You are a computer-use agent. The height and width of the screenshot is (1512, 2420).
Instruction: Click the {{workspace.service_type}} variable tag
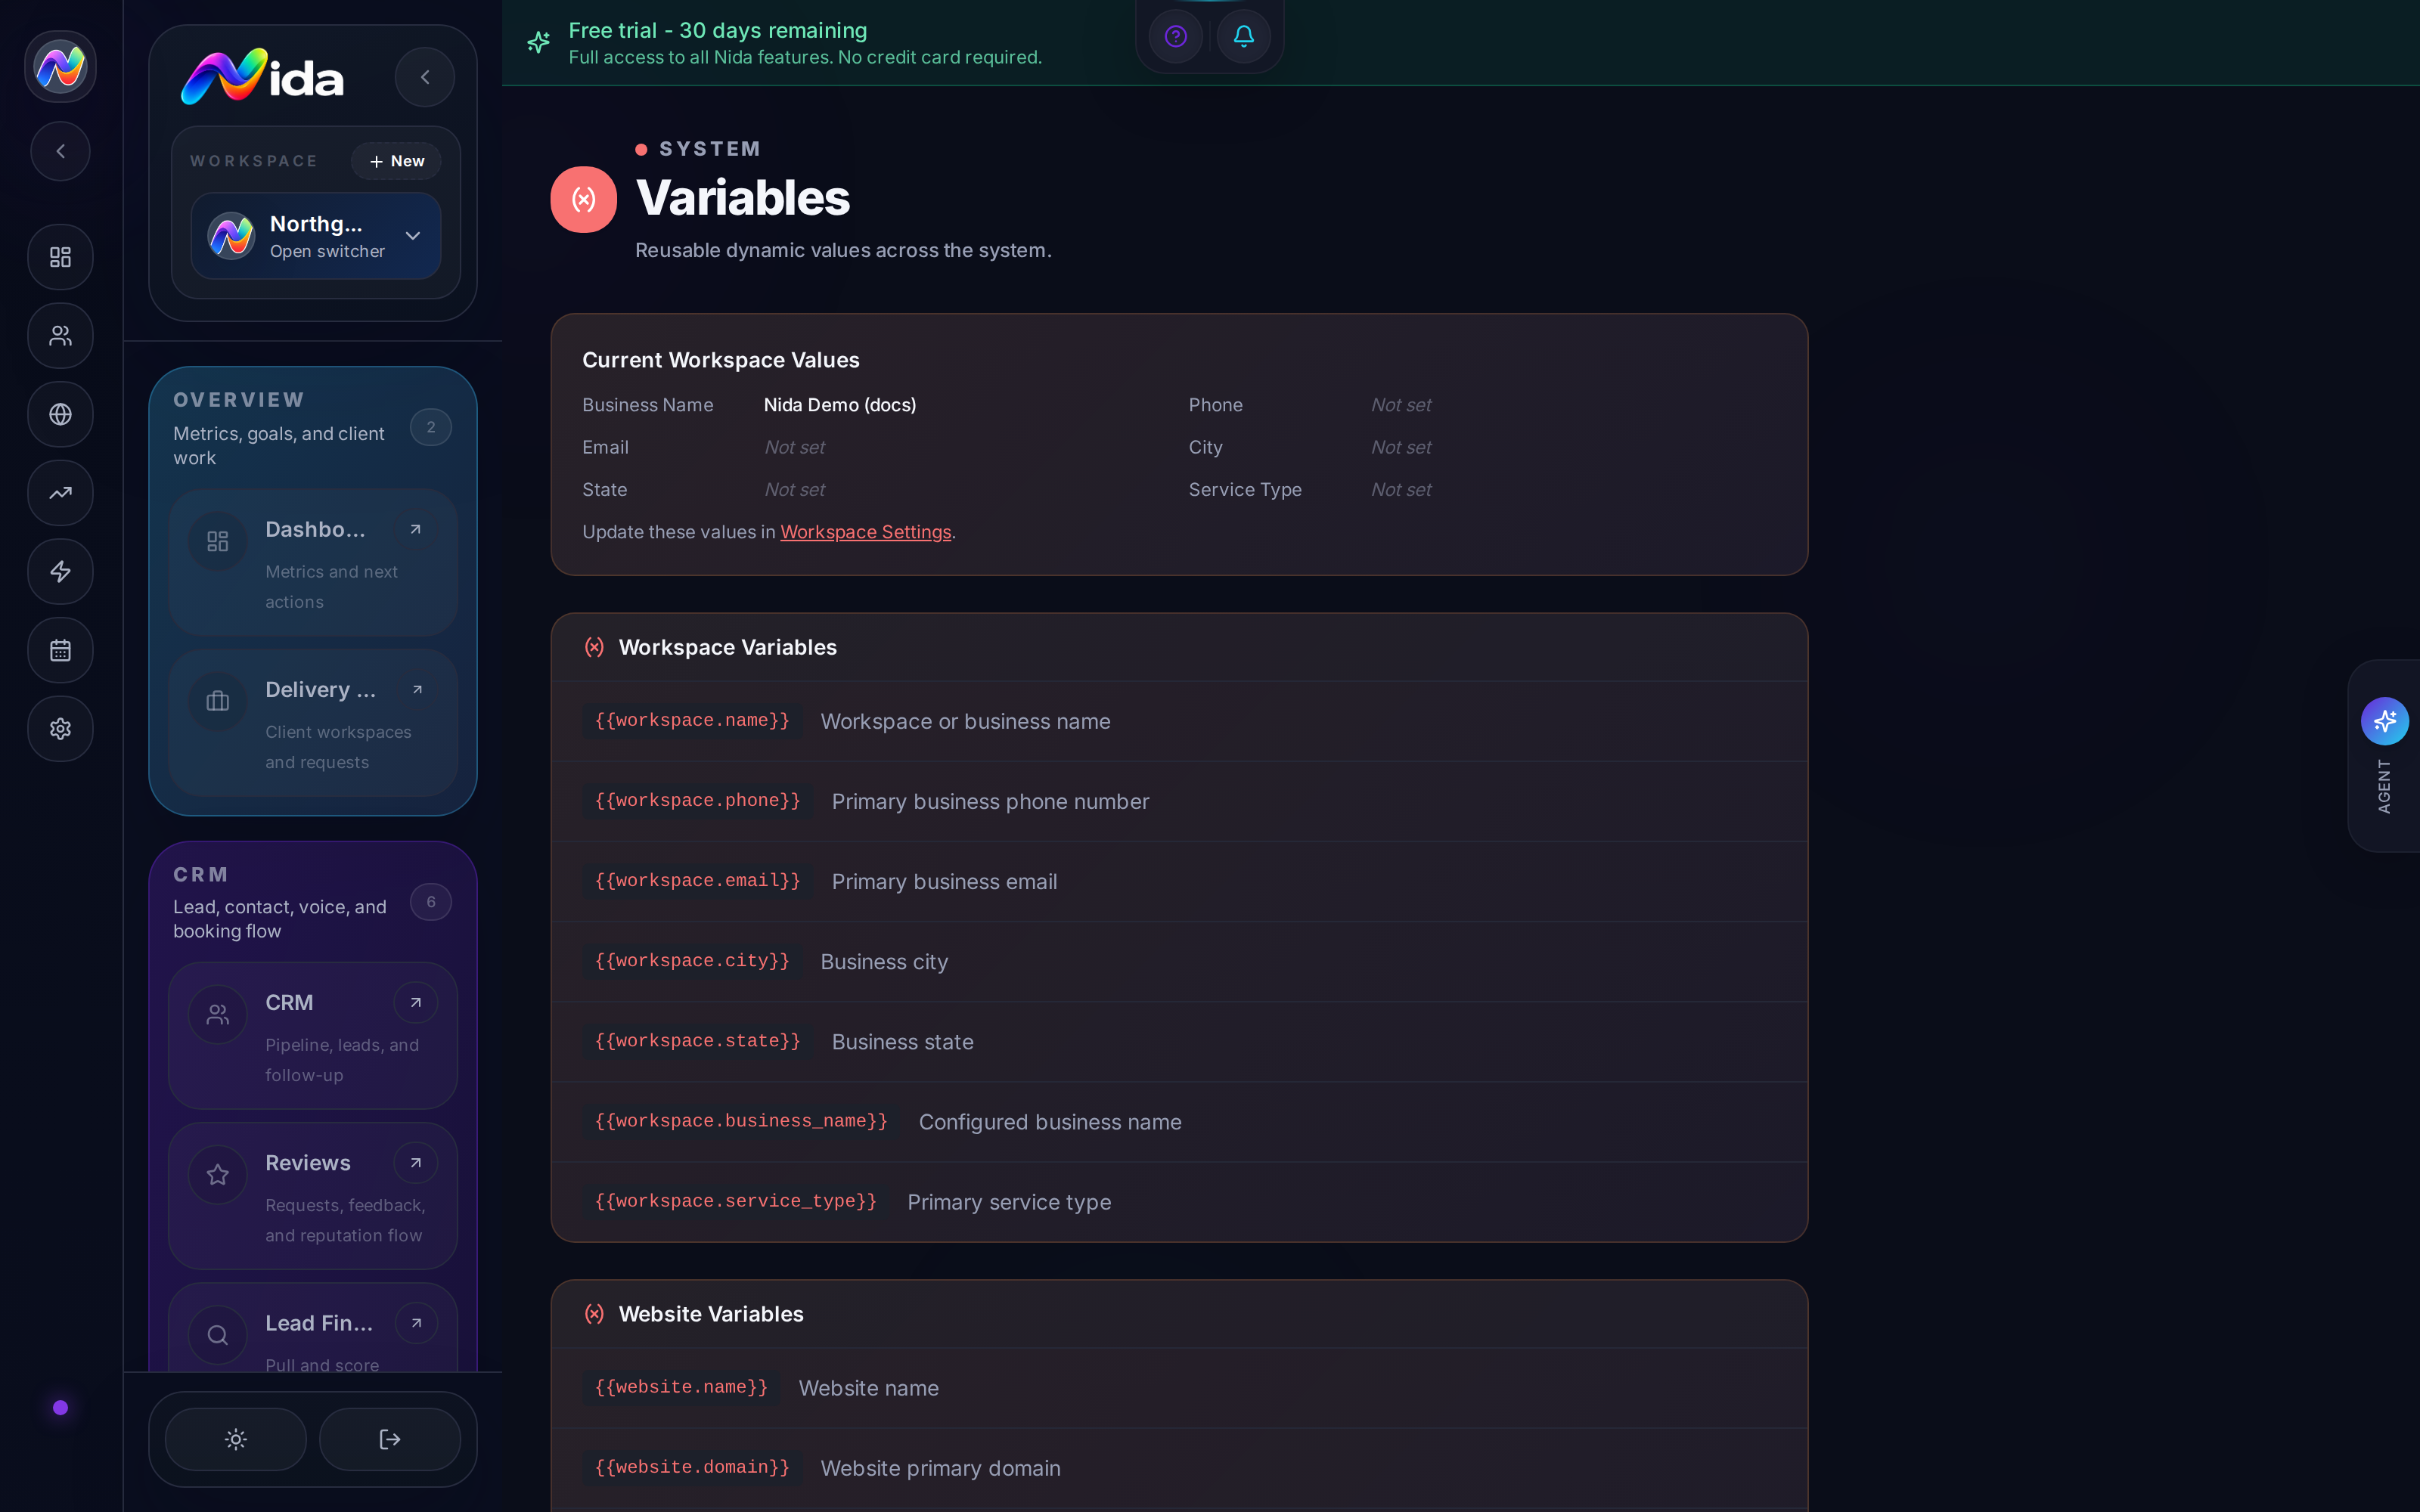(736, 1201)
